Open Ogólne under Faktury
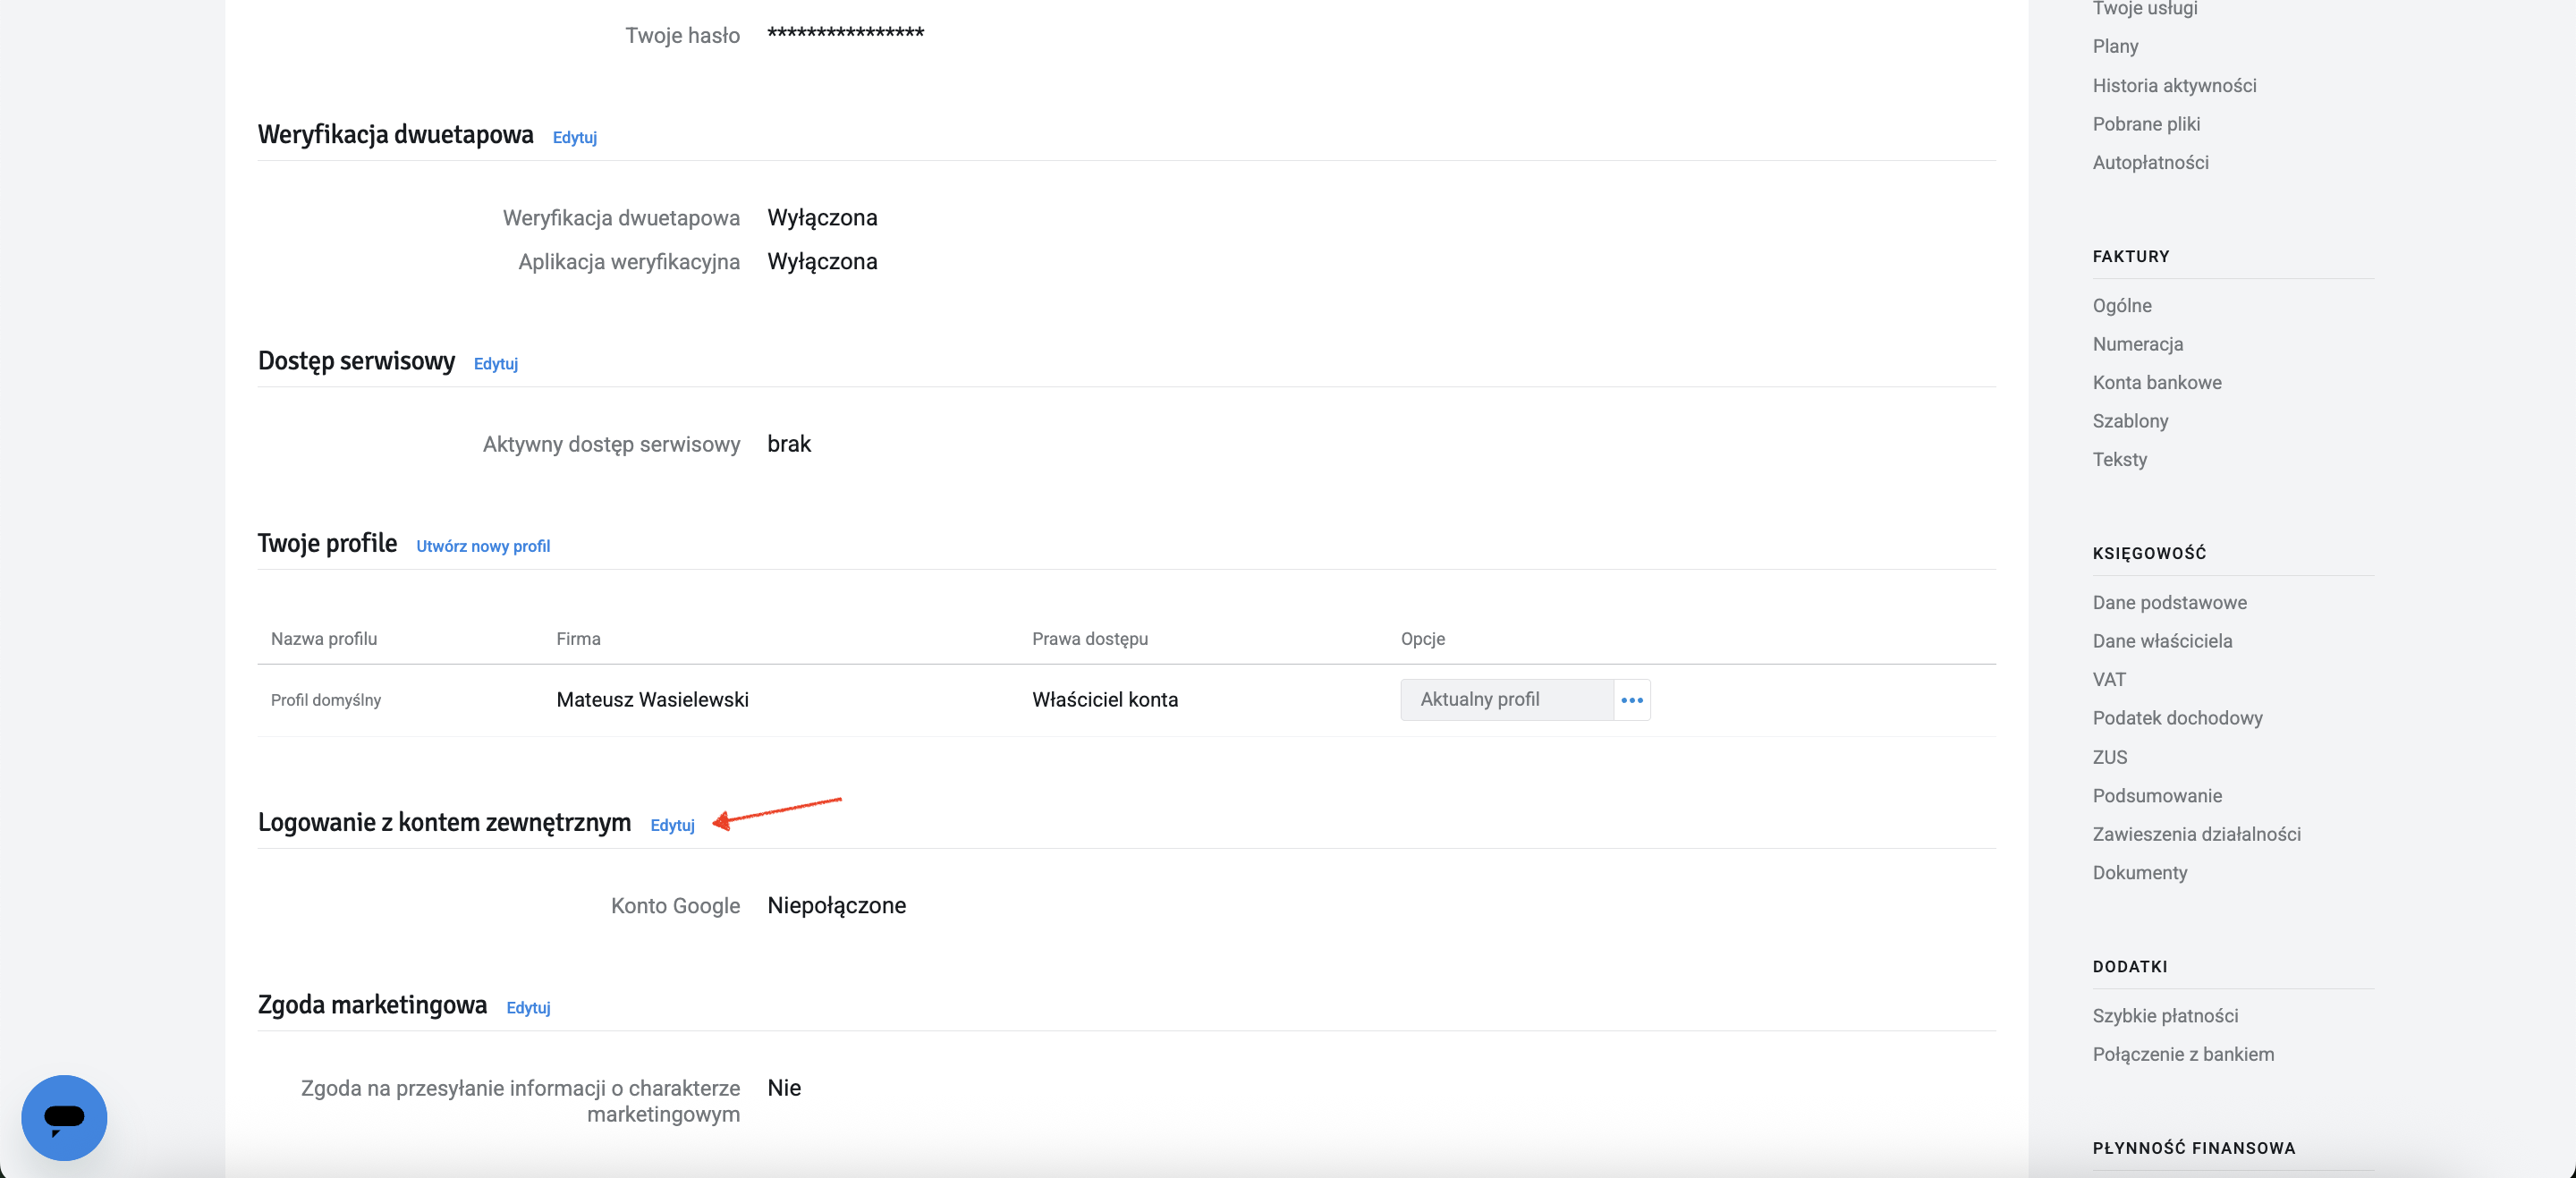 [x=2122, y=305]
